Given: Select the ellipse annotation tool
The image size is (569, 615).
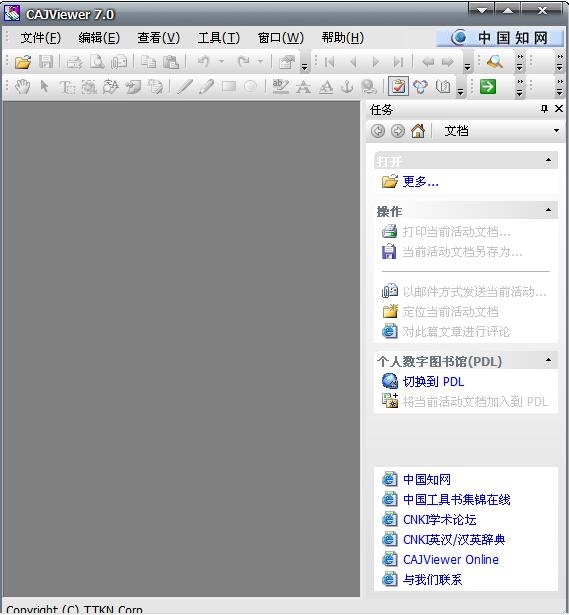Looking at the screenshot, I should 251,86.
